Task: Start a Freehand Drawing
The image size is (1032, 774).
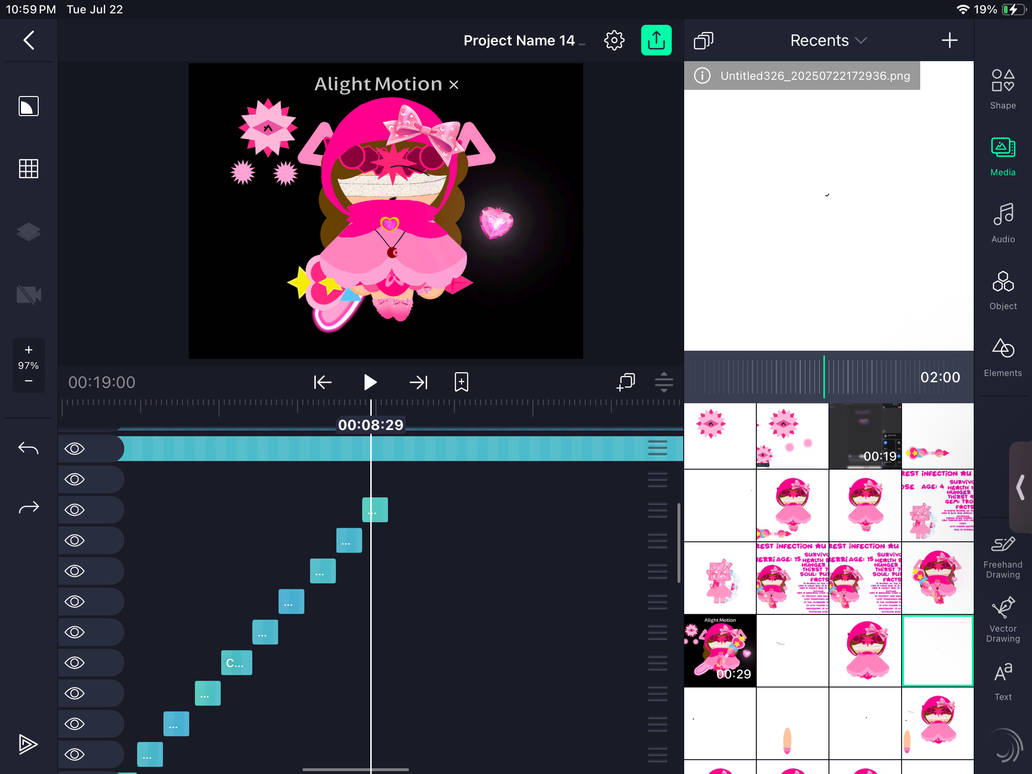Action: 1002,557
